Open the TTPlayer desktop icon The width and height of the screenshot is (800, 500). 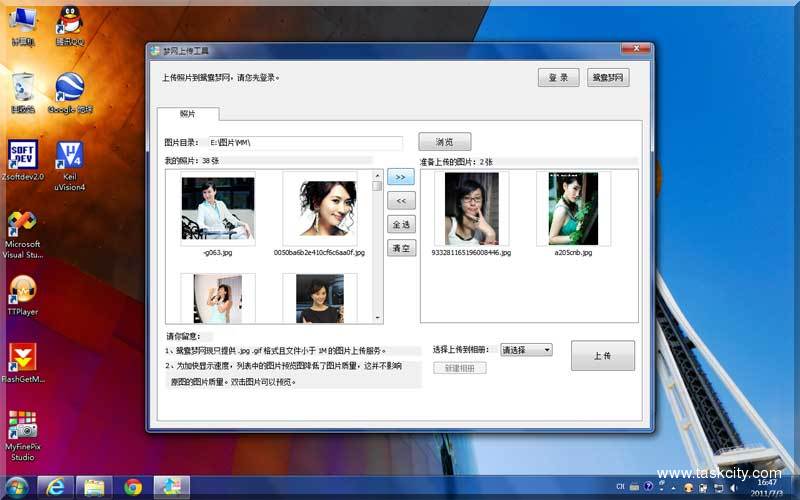pyautogui.click(x=22, y=291)
